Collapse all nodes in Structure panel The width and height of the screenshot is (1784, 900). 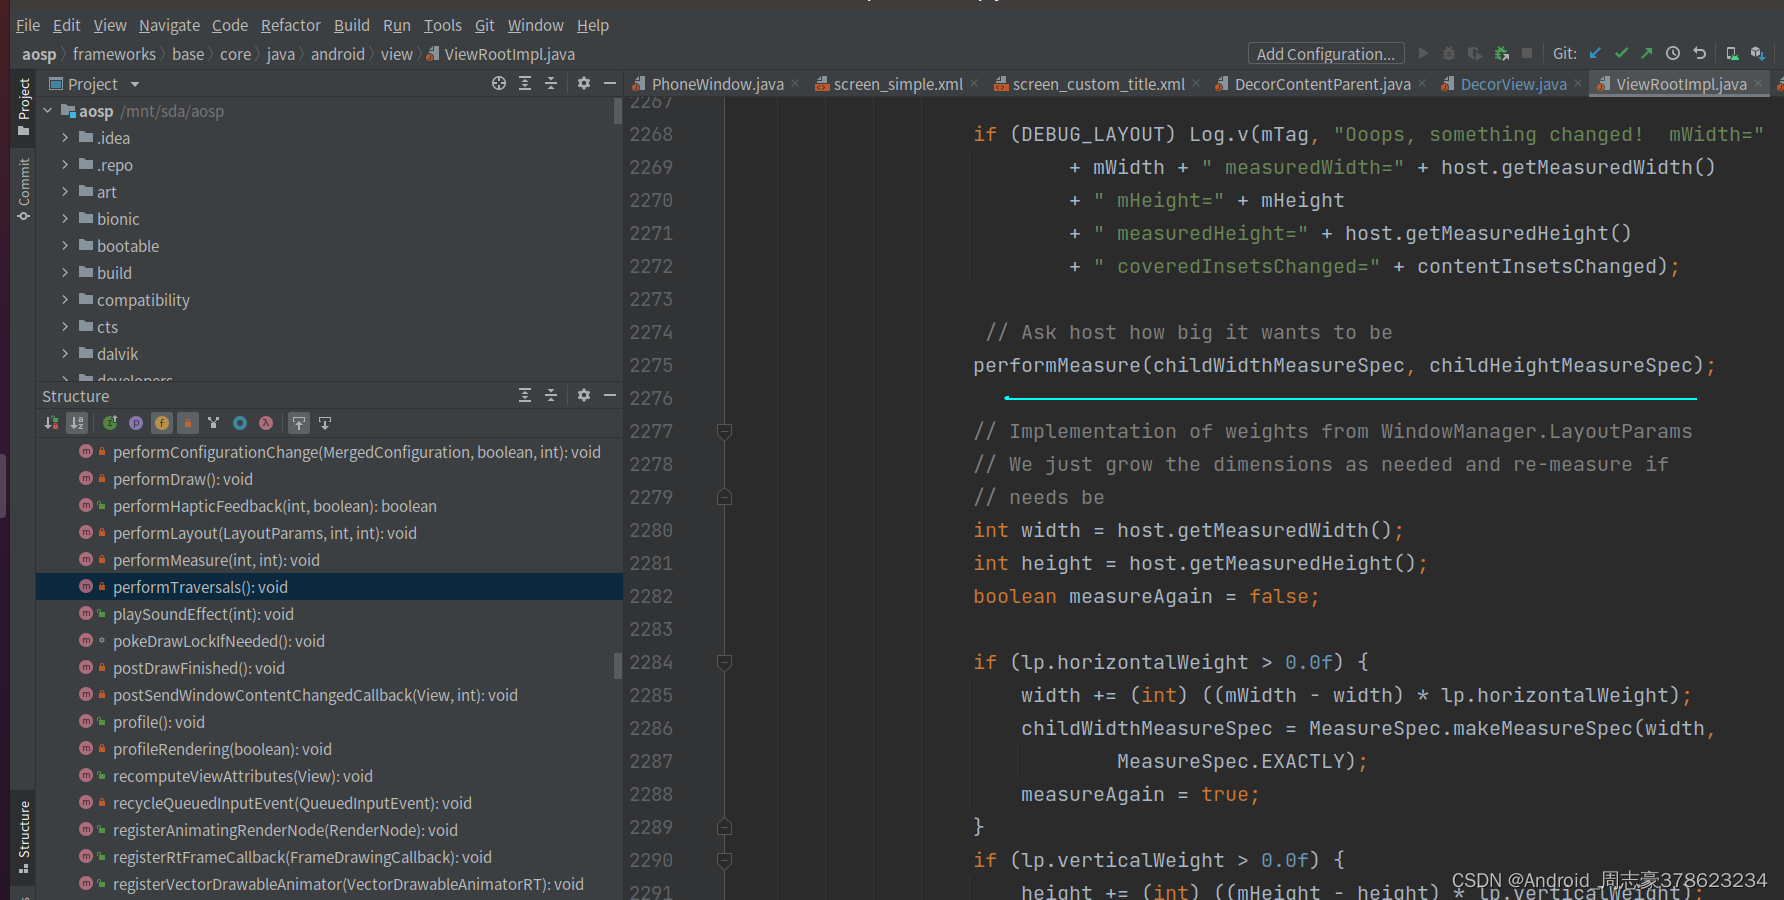(551, 396)
